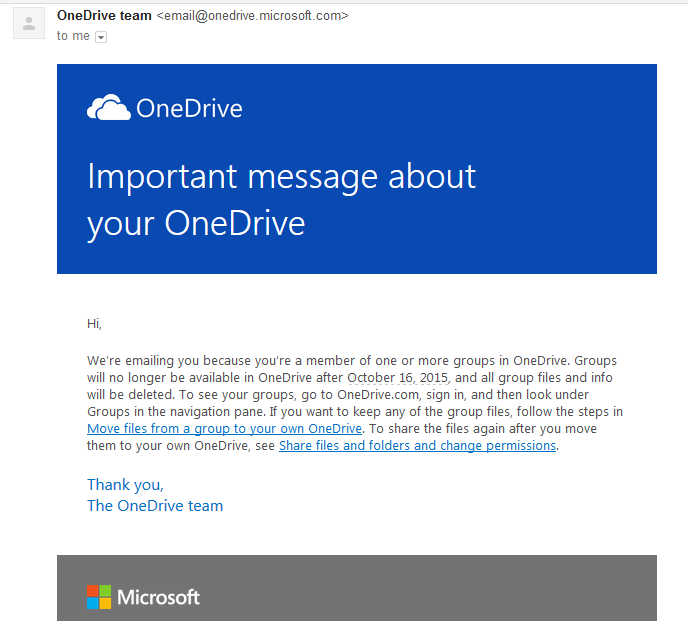Click the first body line starting "We're emailing you"
This screenshot has width=688, height=621.
[x=352, y=361]
